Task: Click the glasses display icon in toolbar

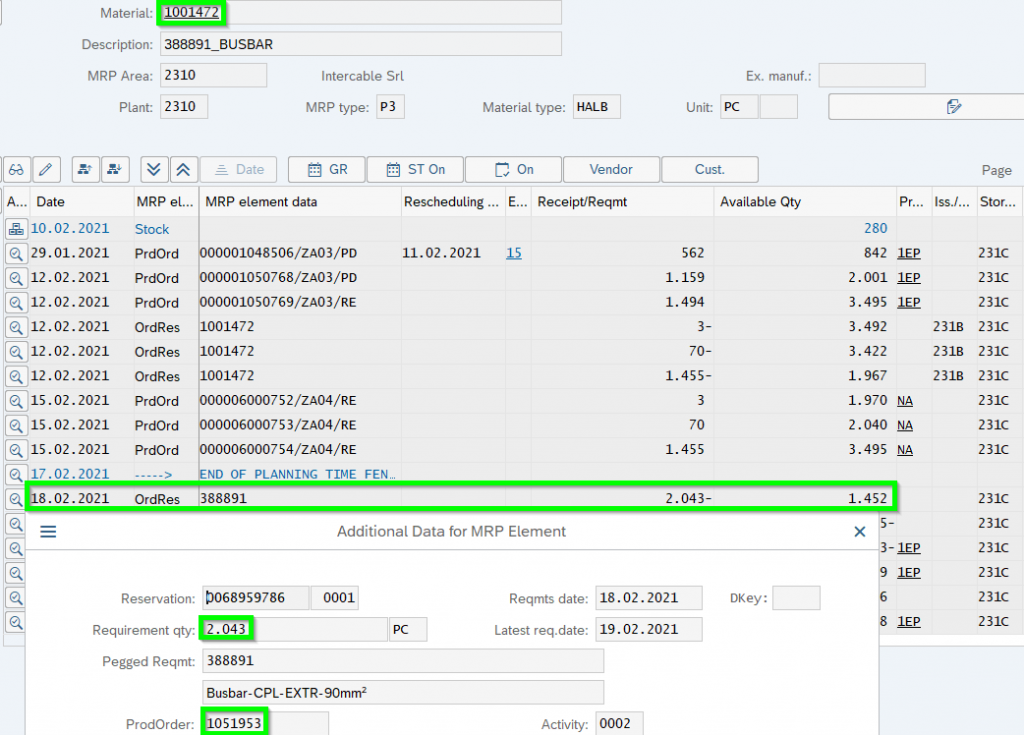Action: coord(16,170)
